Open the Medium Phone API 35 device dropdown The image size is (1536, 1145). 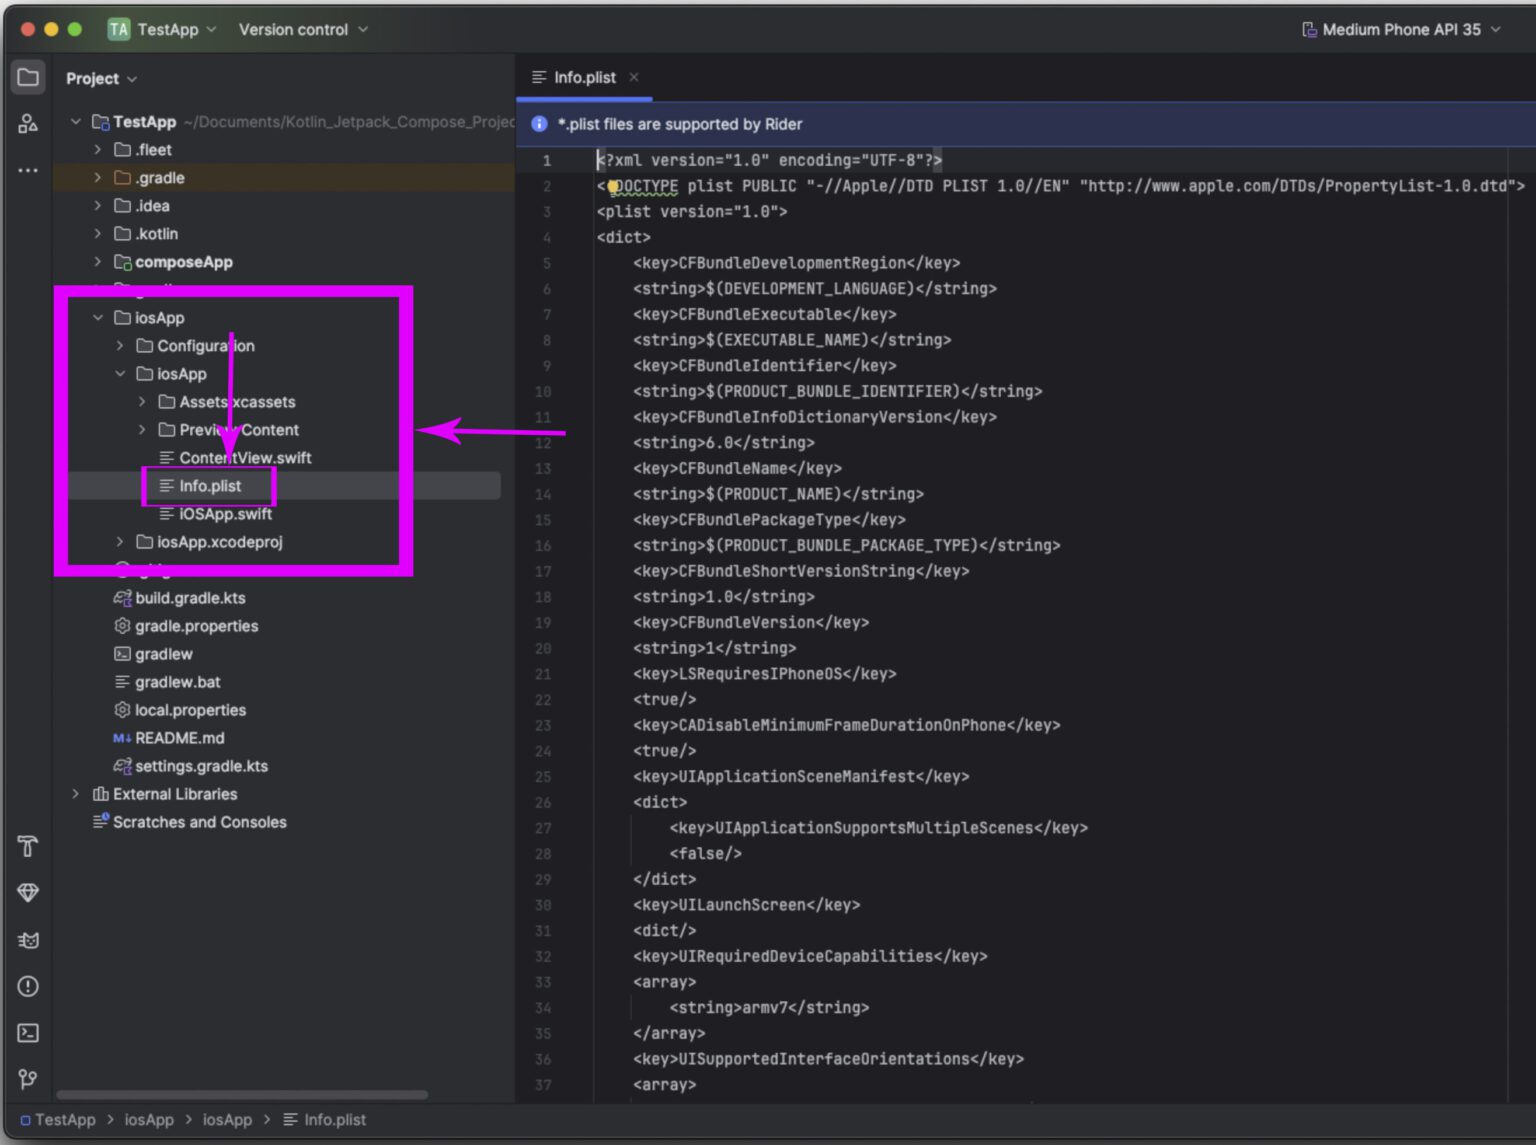(1399, 29)
